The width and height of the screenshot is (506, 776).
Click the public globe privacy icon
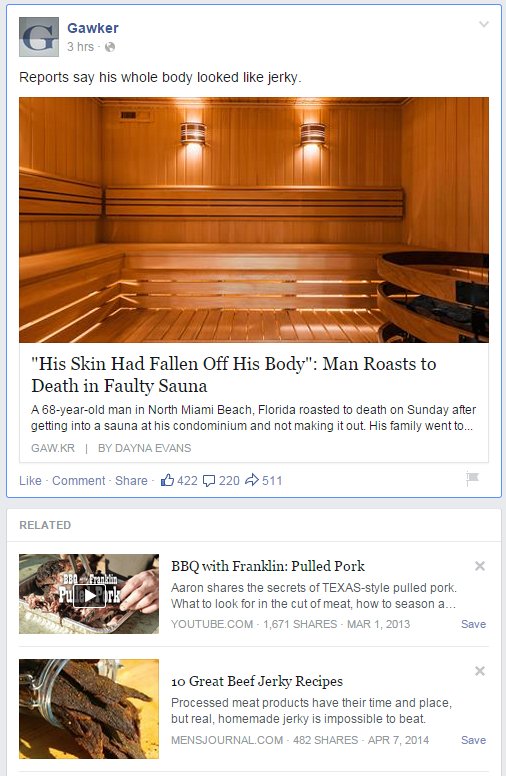(110, 47)
